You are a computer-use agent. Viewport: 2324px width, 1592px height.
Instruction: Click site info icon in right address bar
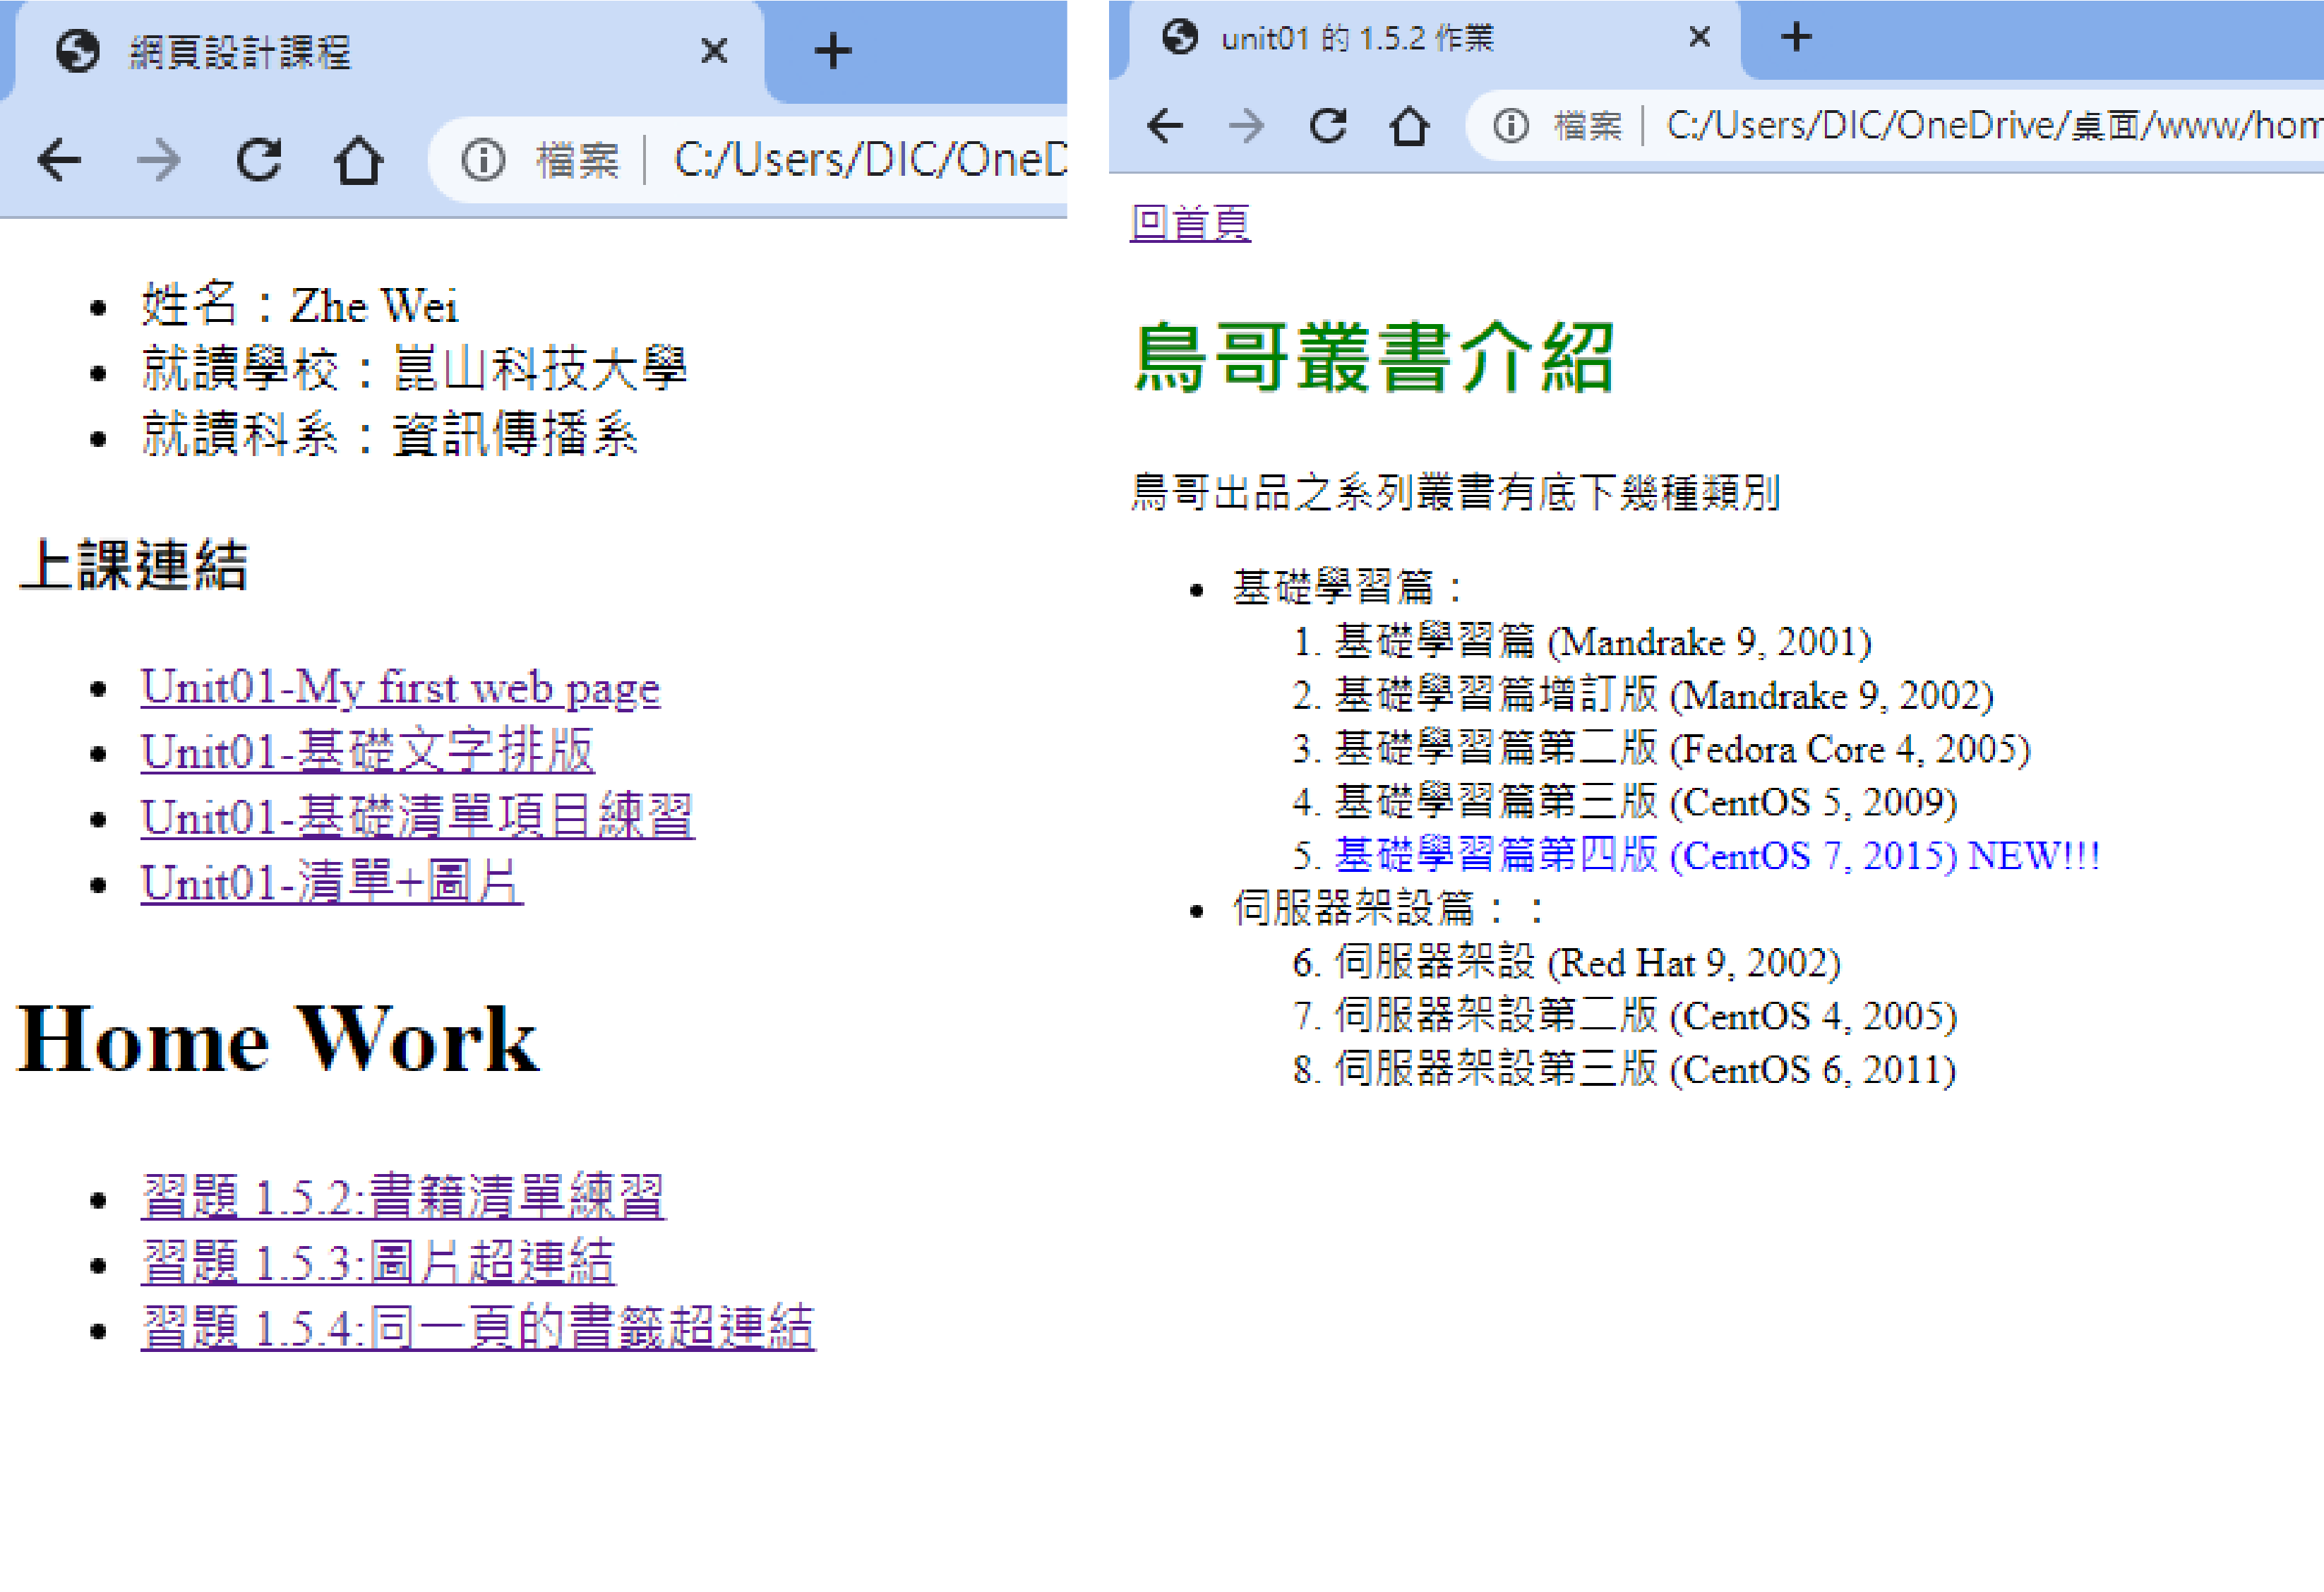pyautogui.click(x=1510, y=126)
